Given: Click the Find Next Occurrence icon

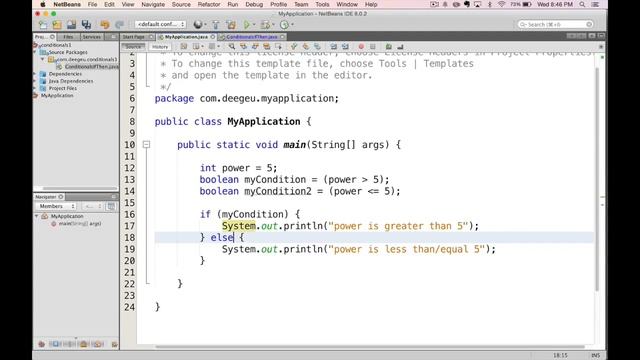Looking at the screenshot, I should click(255, 47).
